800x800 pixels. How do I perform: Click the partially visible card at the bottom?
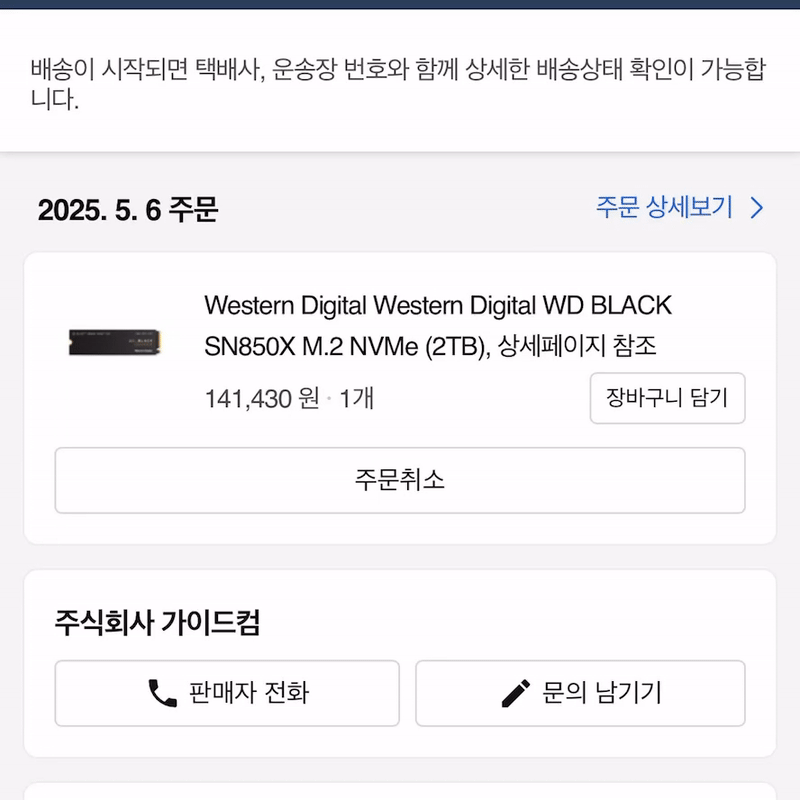coord(399,791)
